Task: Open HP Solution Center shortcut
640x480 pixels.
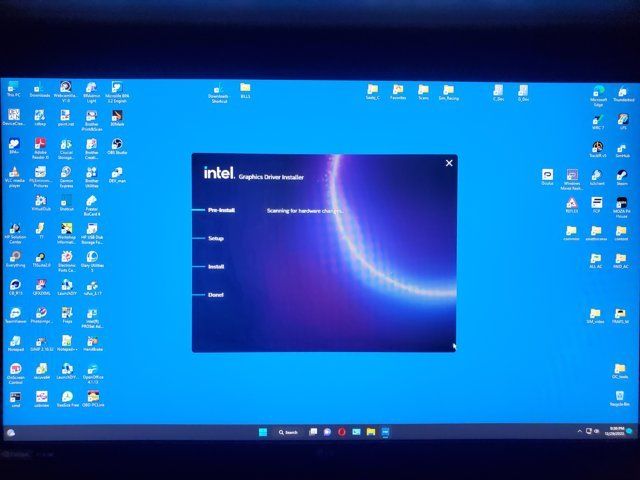Action: pyautogui.click(x=15, y=234)
